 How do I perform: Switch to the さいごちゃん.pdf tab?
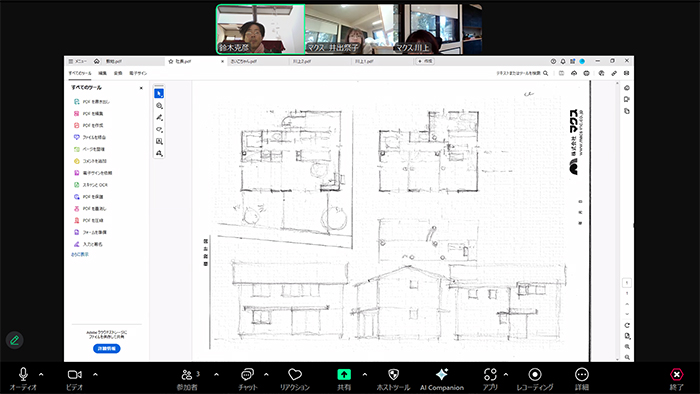243,61
